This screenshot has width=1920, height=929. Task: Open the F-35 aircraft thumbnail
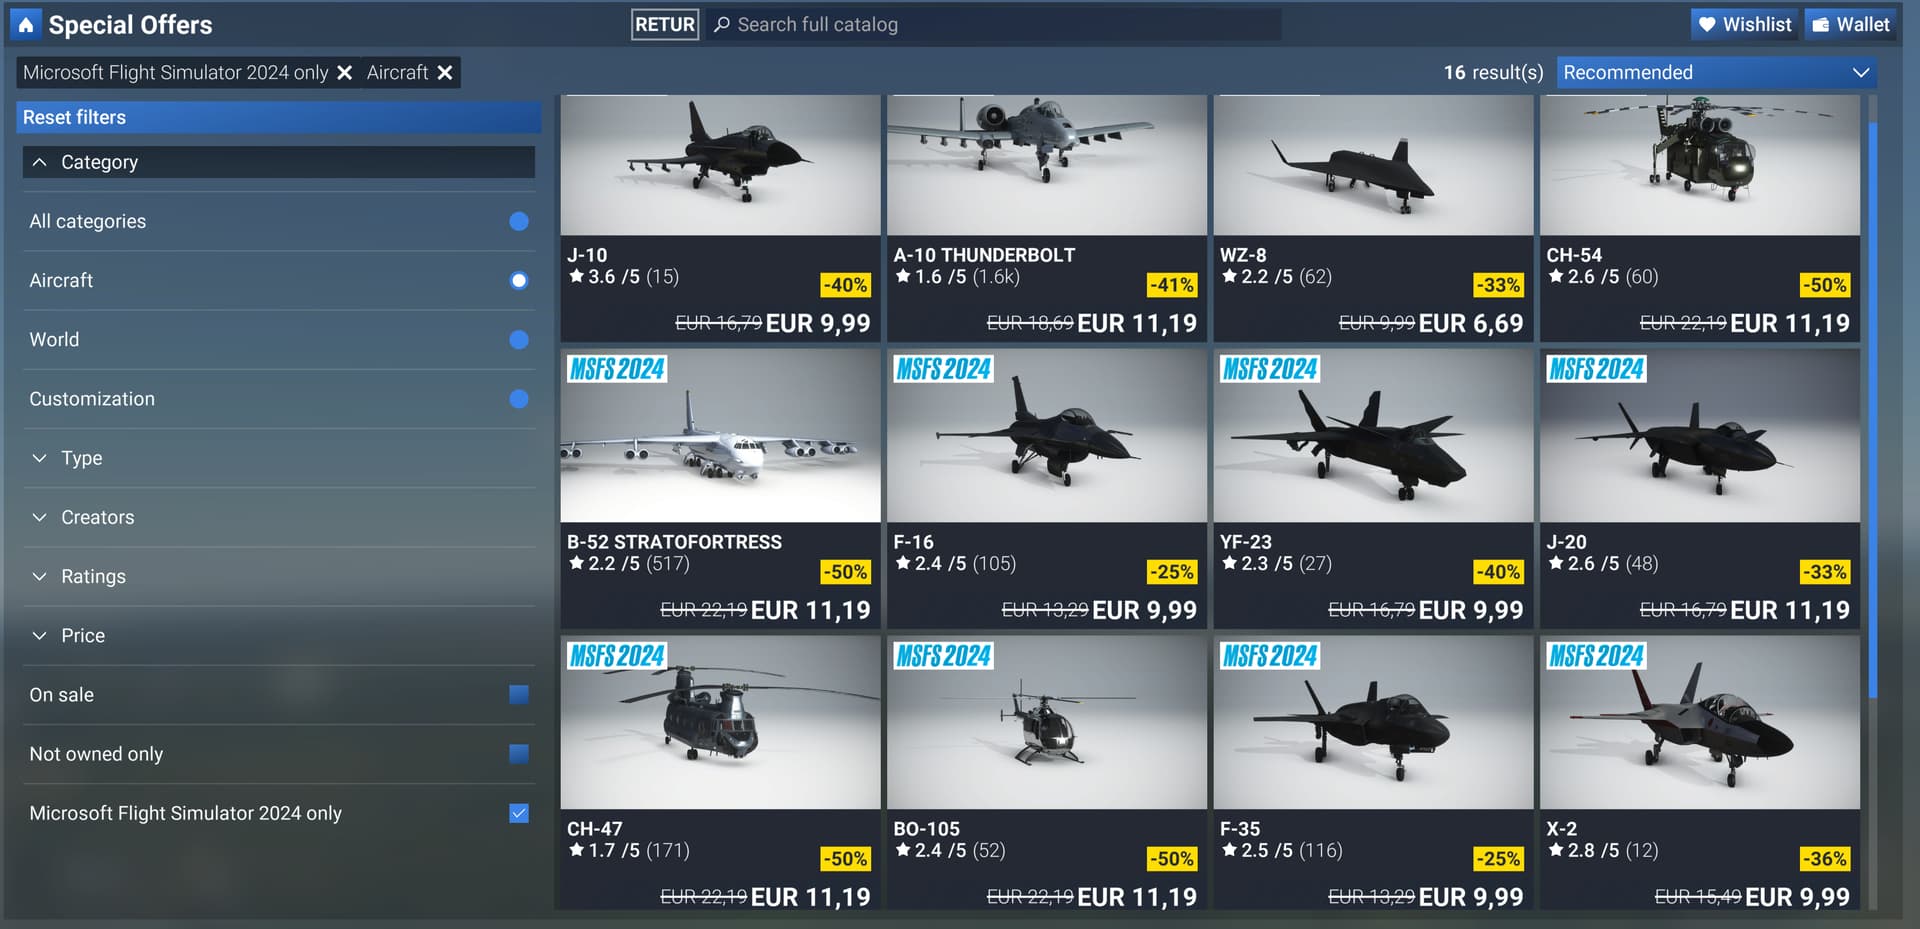click(1373, 722)
